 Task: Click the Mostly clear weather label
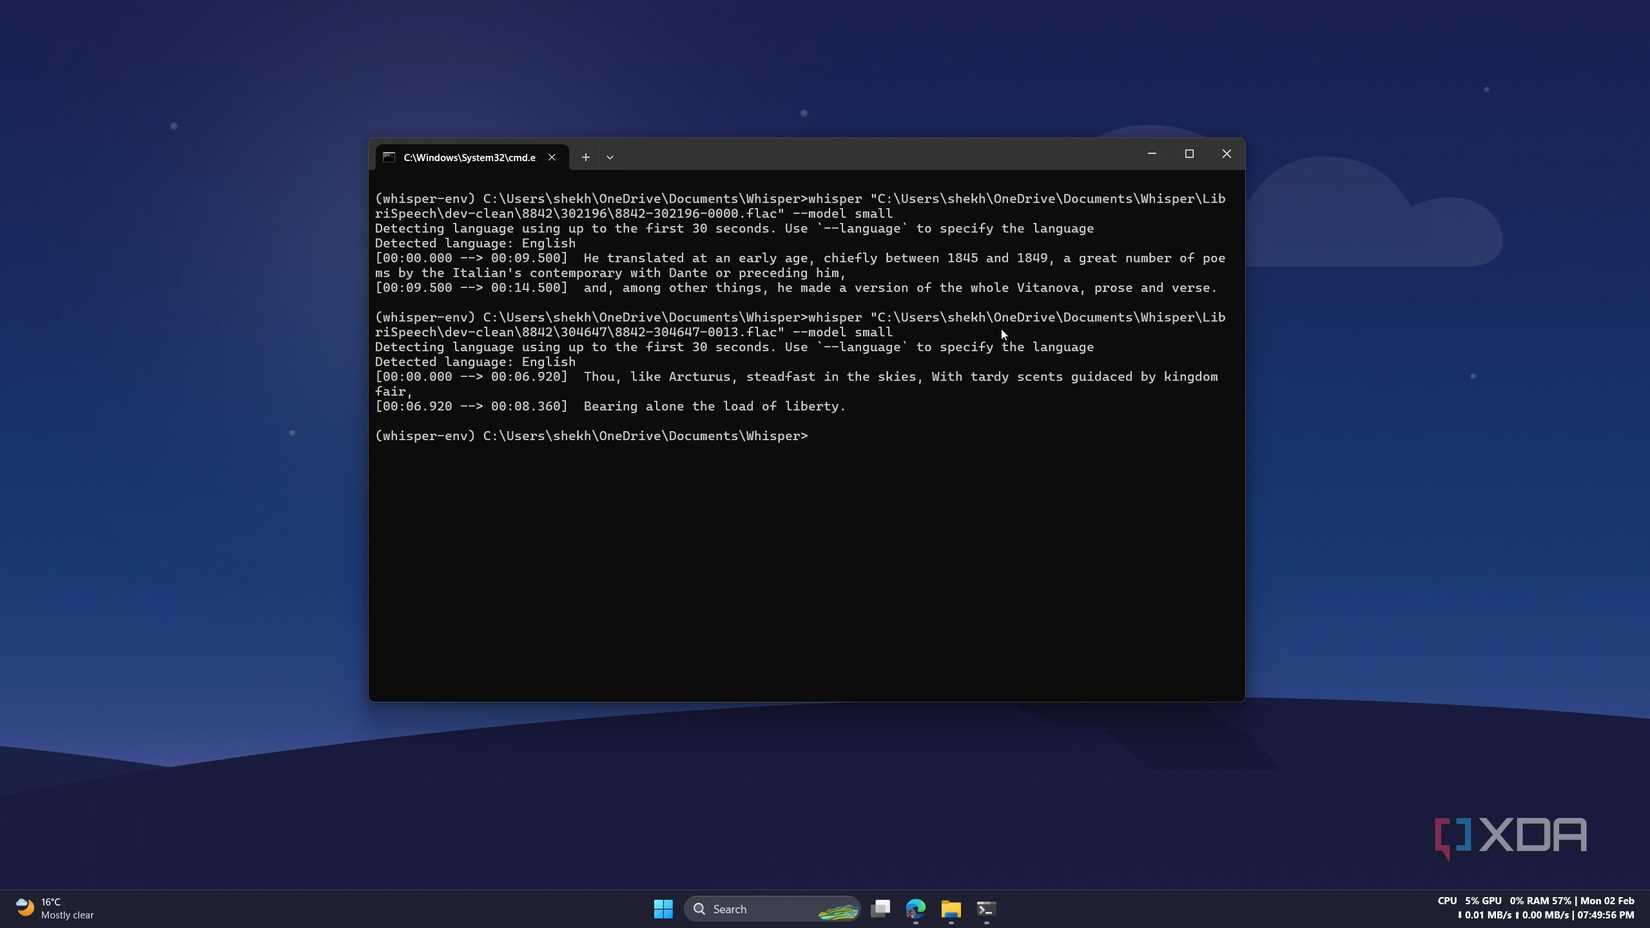(x=66, y=915)
